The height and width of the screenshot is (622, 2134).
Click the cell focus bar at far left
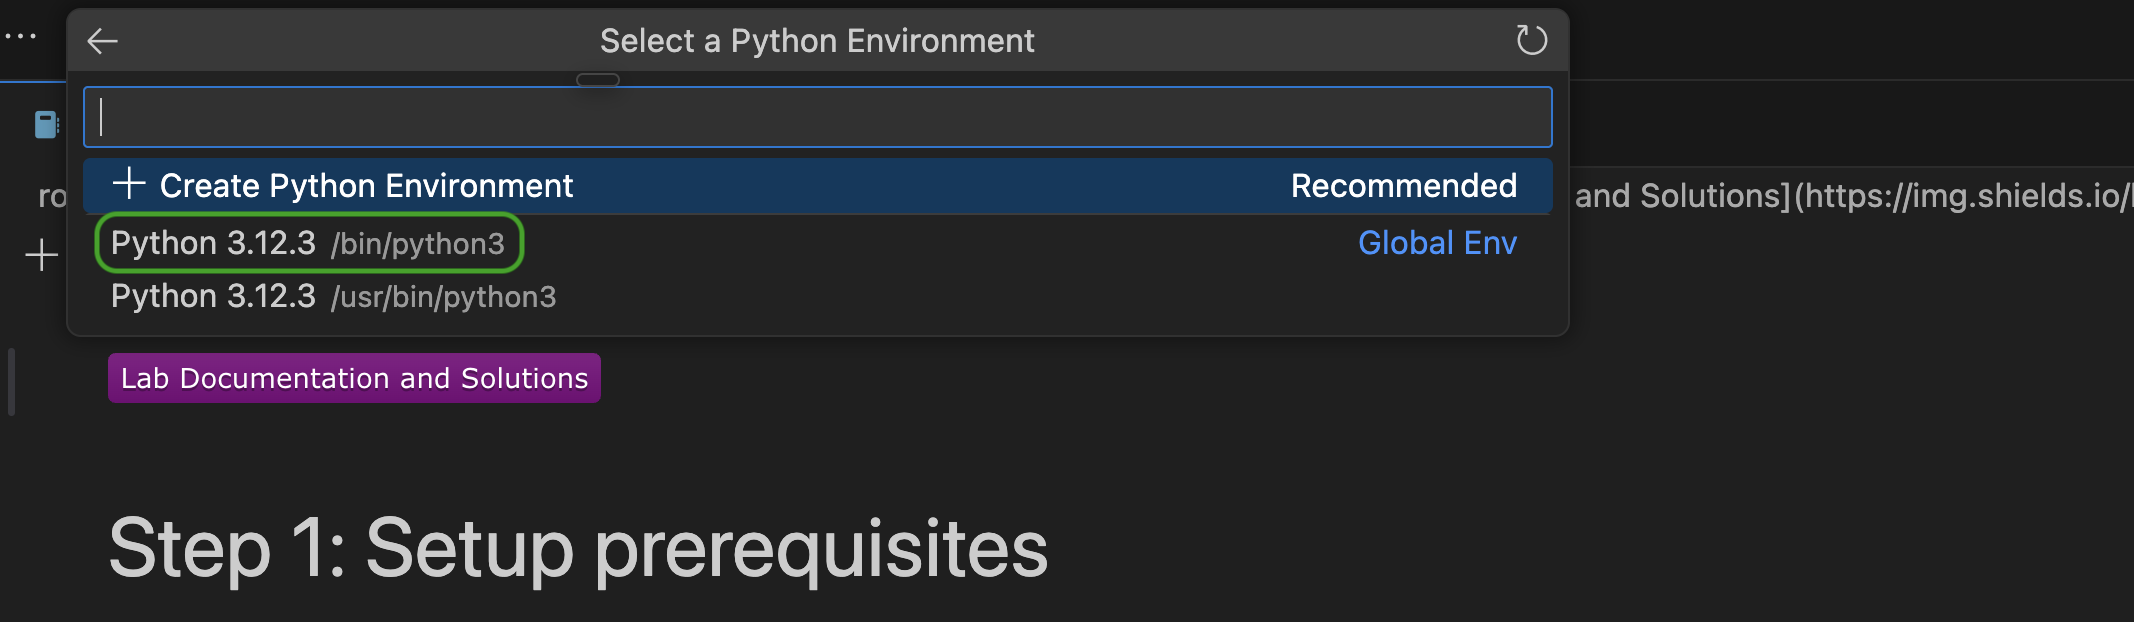(x=11, y=381)
